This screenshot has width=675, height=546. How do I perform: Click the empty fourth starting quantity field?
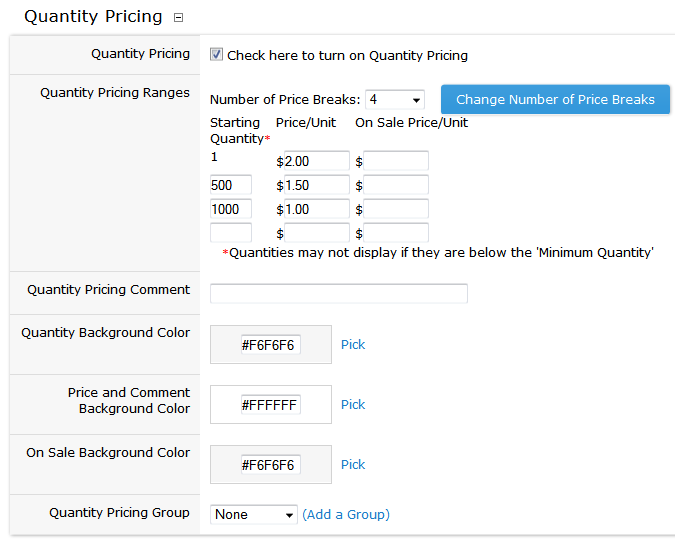[231, 233]
